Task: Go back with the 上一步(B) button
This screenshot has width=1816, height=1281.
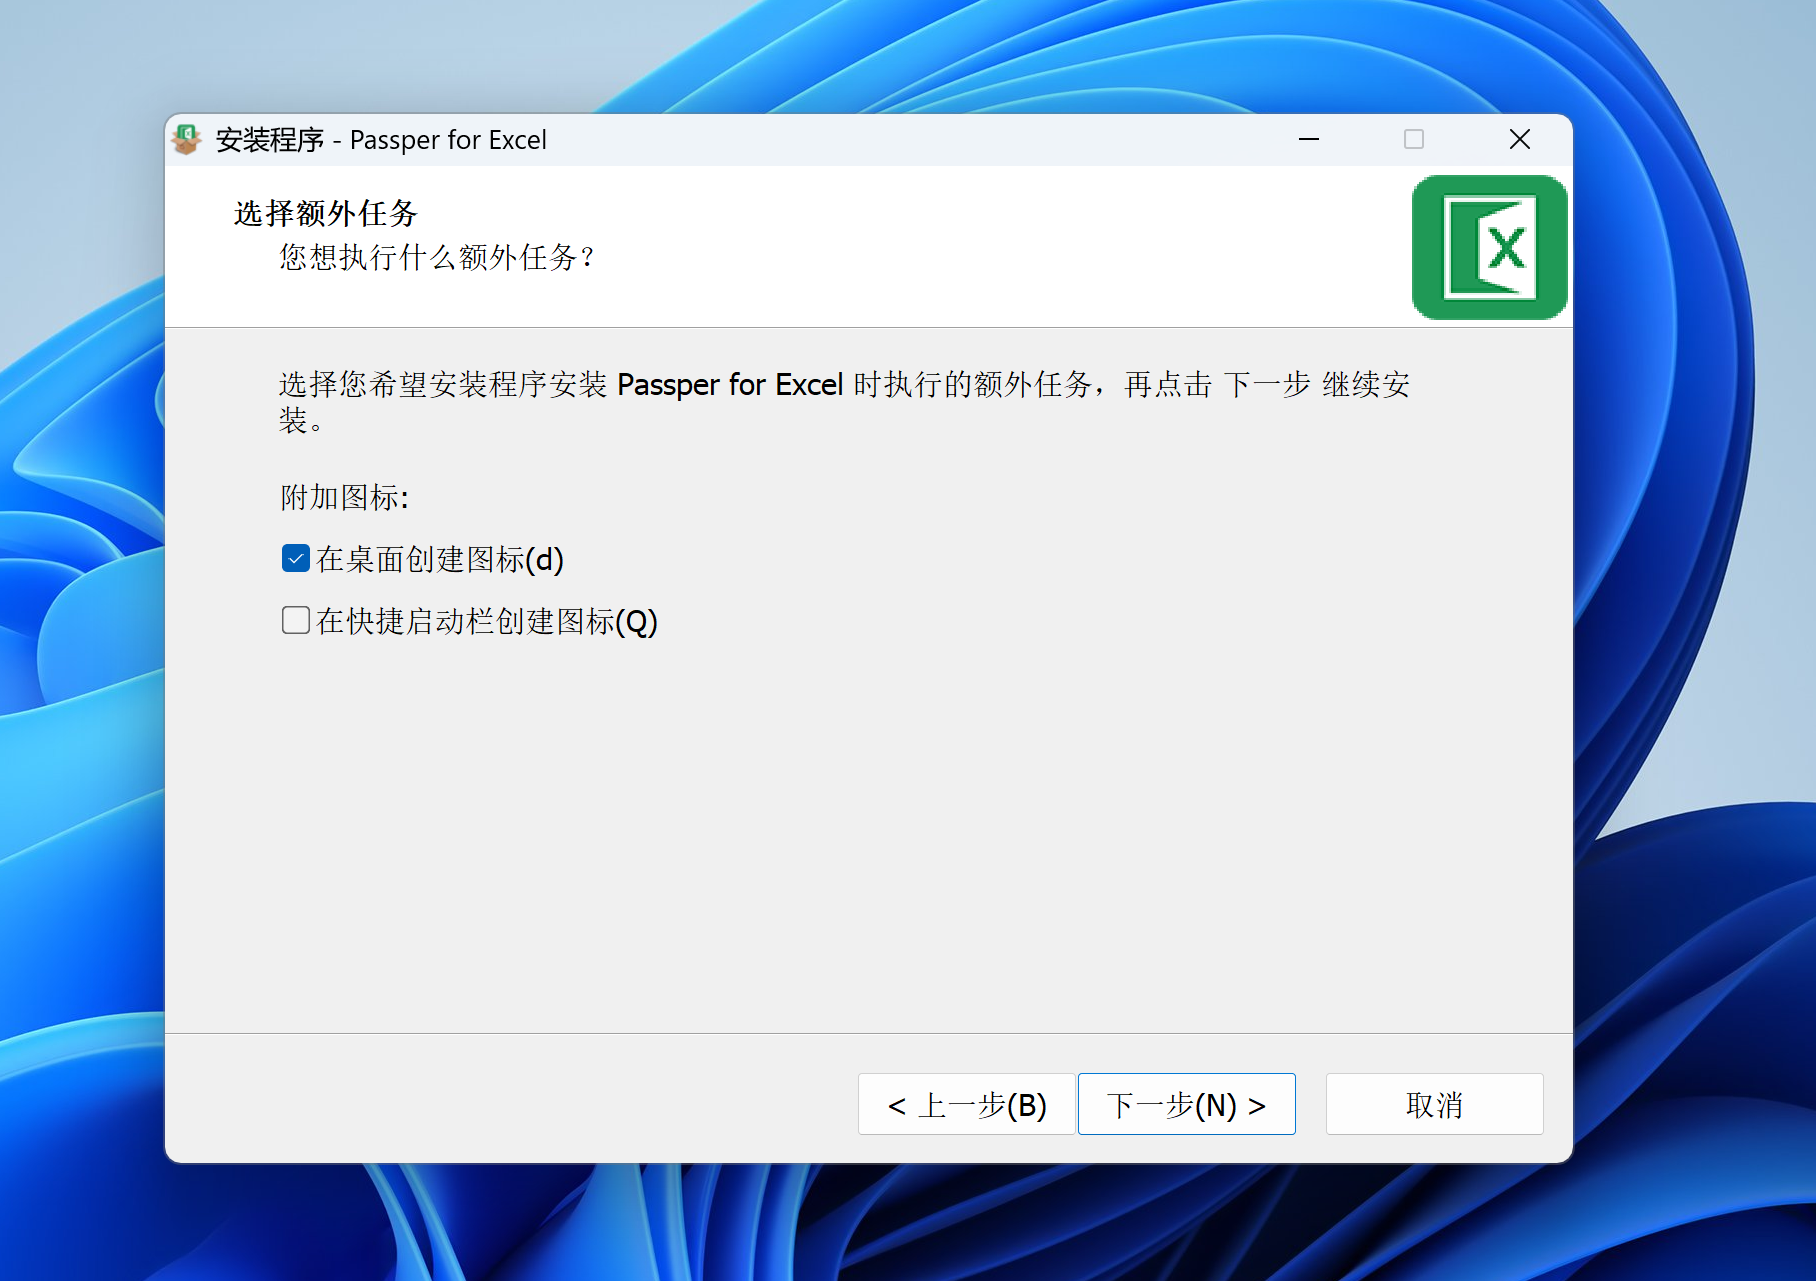Action: (x=966, y=1105)
